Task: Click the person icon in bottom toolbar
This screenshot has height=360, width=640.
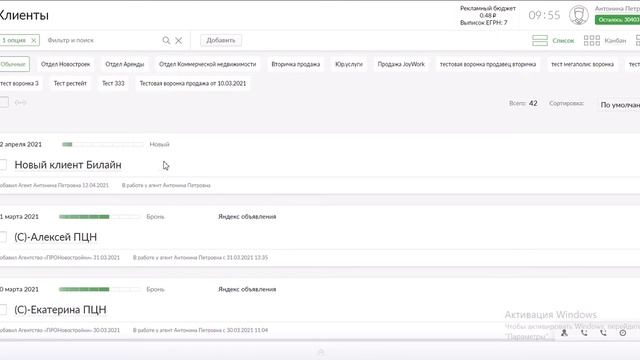Action: 564,333
